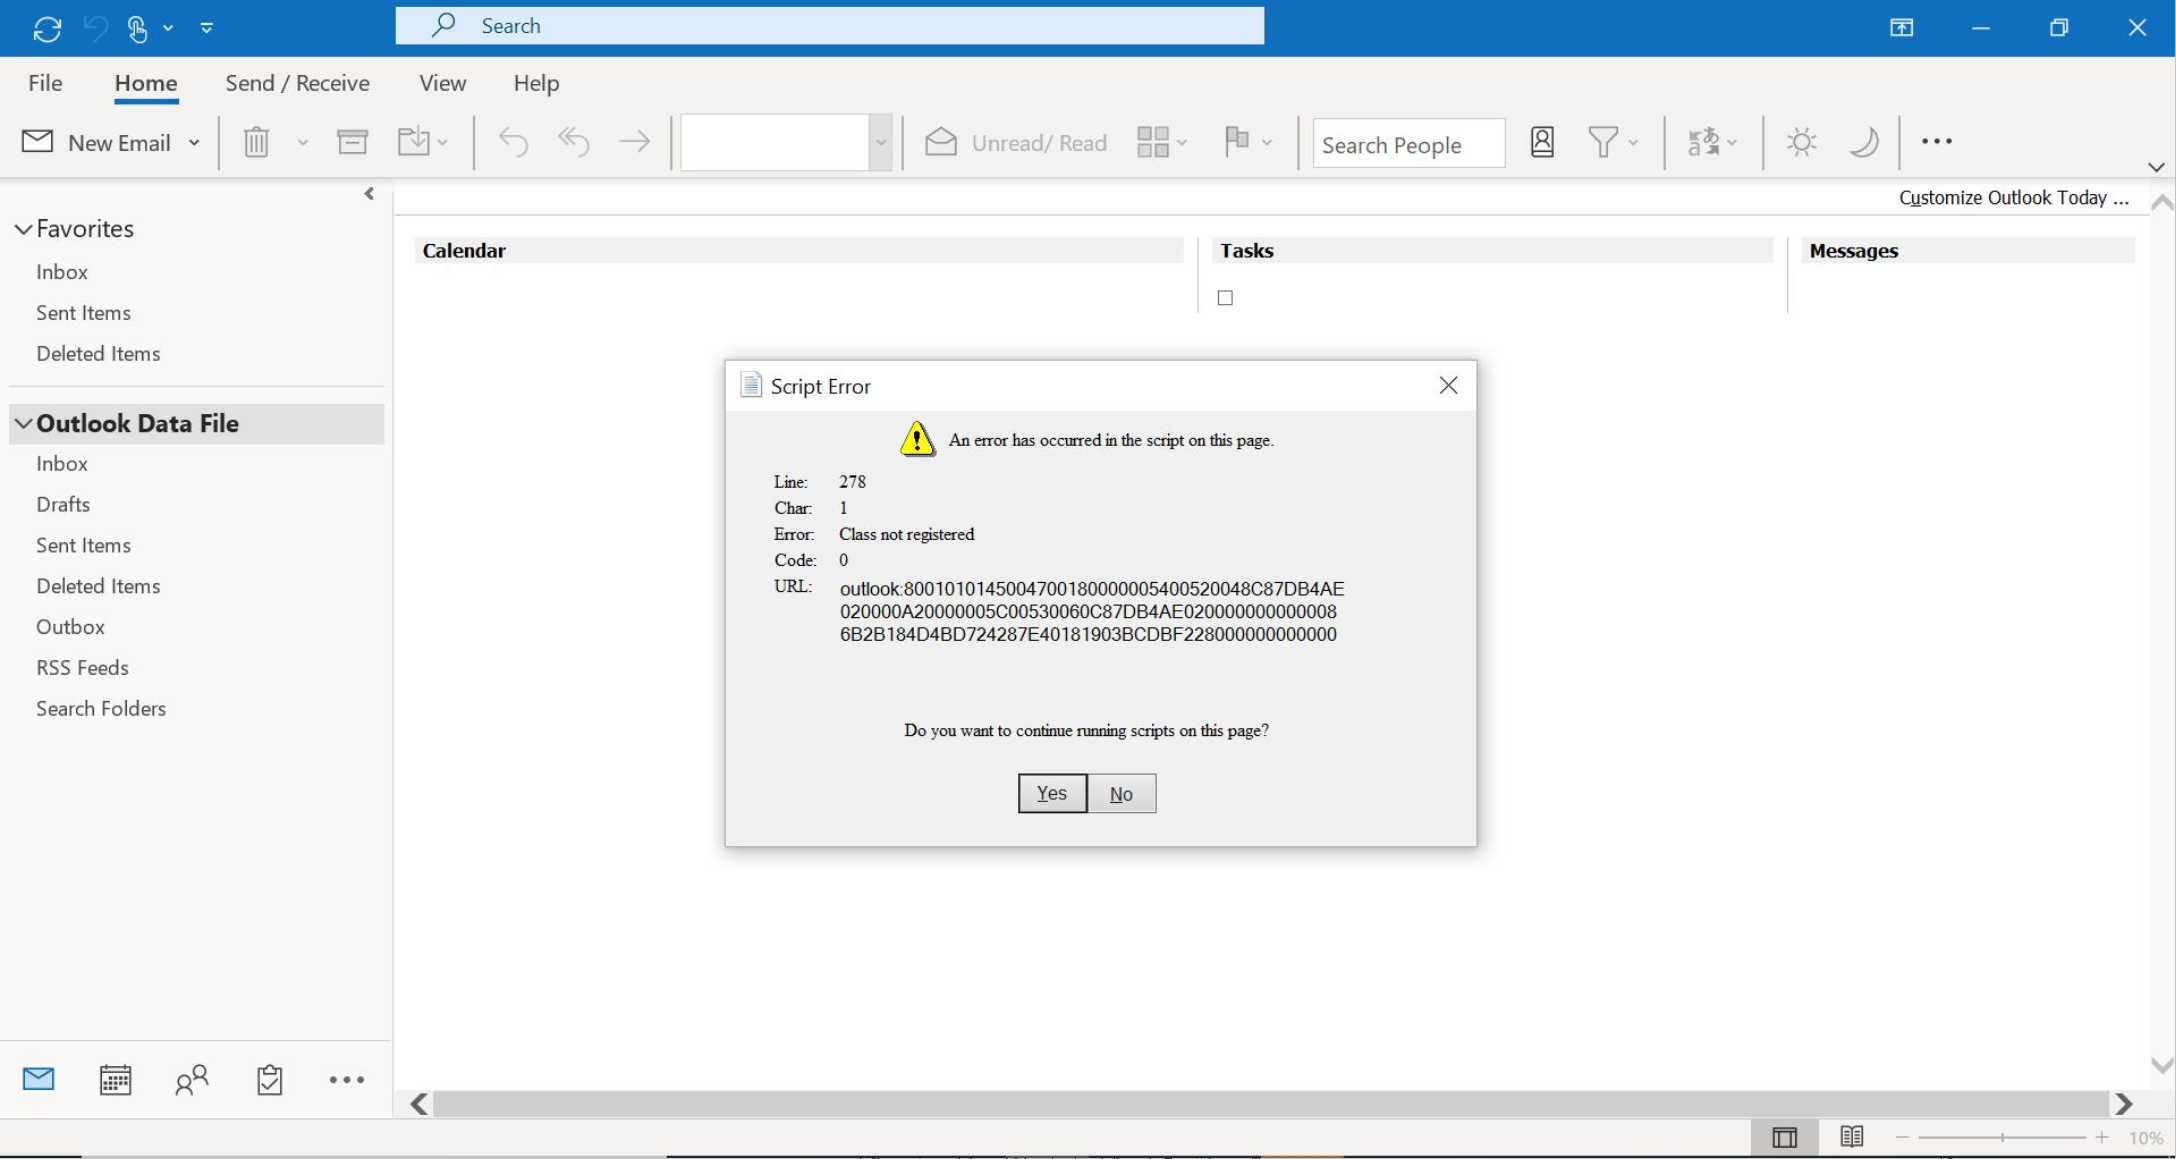Open the Coming Soon window icon

1901,28
